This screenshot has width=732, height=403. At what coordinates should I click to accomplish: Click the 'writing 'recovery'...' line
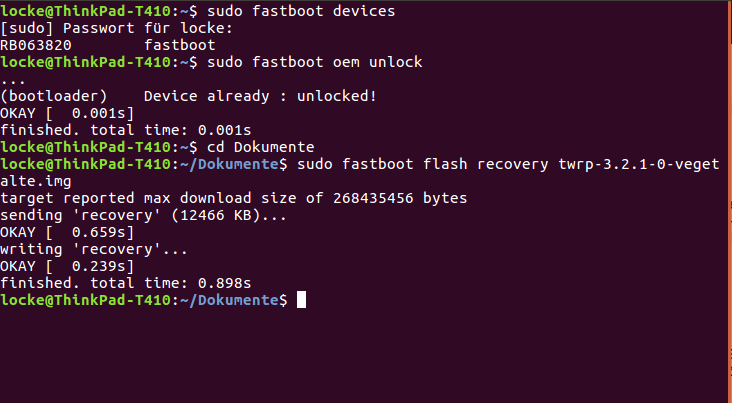94,249
